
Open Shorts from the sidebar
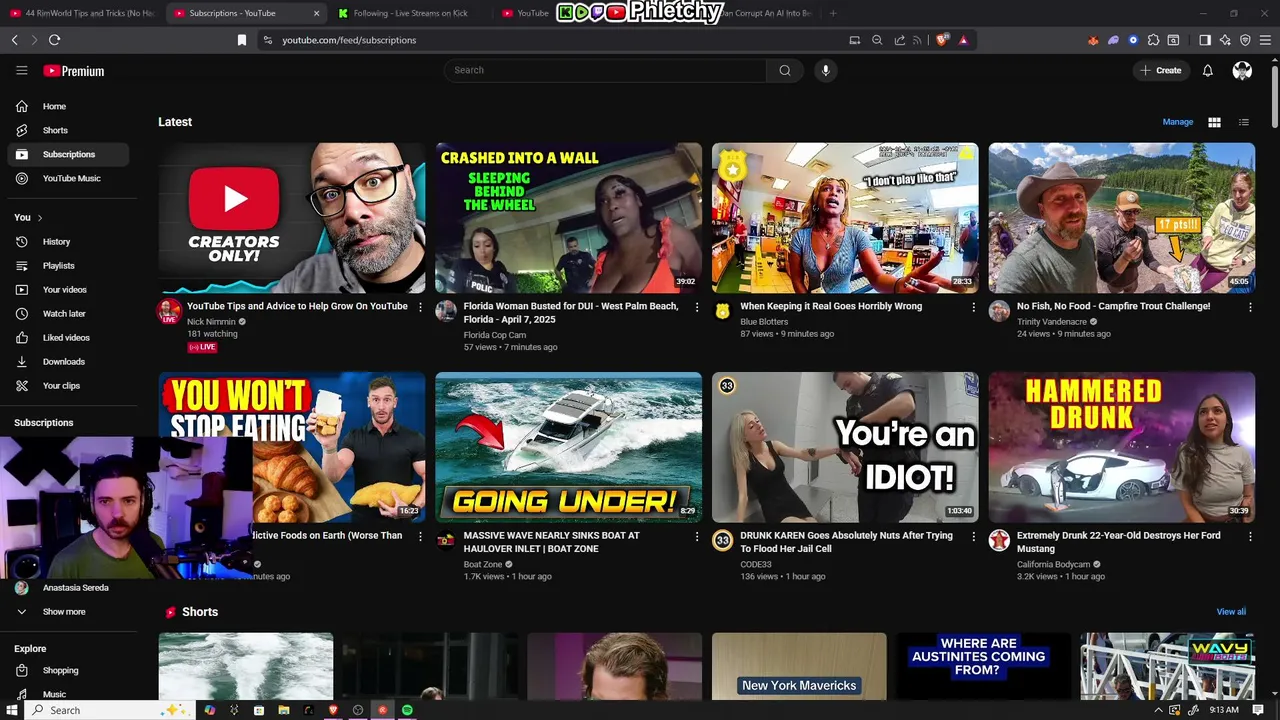point(68,130)
